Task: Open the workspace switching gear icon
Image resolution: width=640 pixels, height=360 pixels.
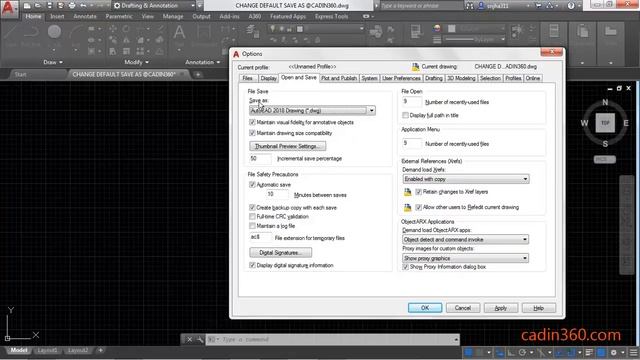Action: tap(613, 352)
